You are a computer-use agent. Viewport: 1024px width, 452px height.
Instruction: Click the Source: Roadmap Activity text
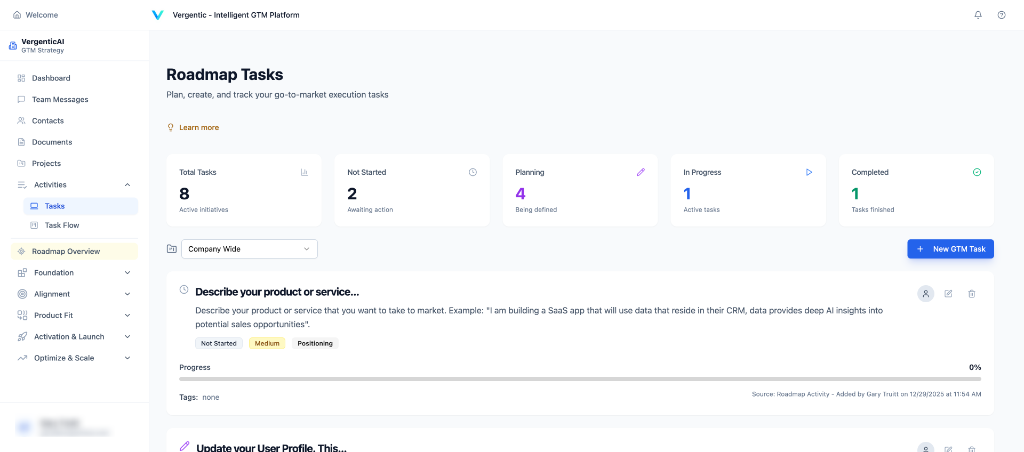pyautogui.click(x=867, y=394)
